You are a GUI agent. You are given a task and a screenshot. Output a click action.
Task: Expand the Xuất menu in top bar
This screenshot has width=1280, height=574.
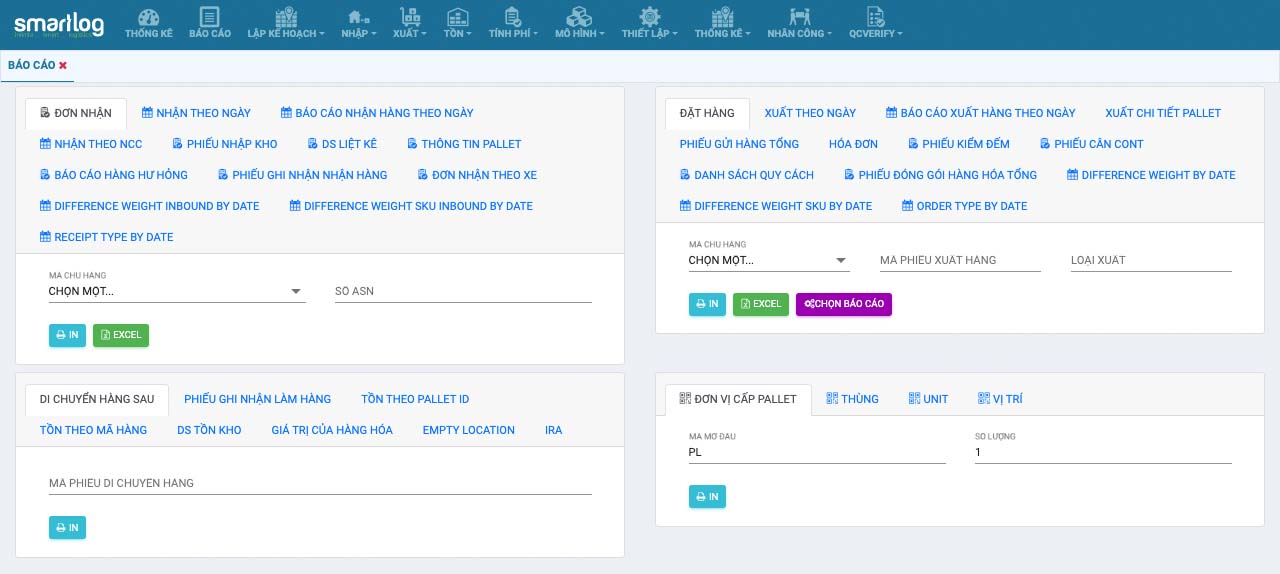(409, 24)
